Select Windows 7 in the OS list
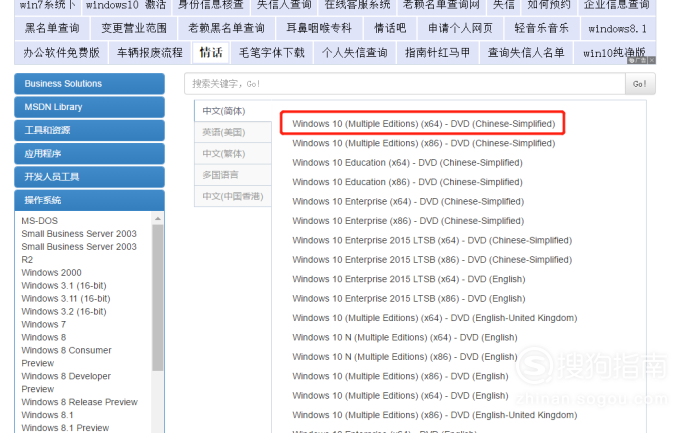 tap(43, 324)
